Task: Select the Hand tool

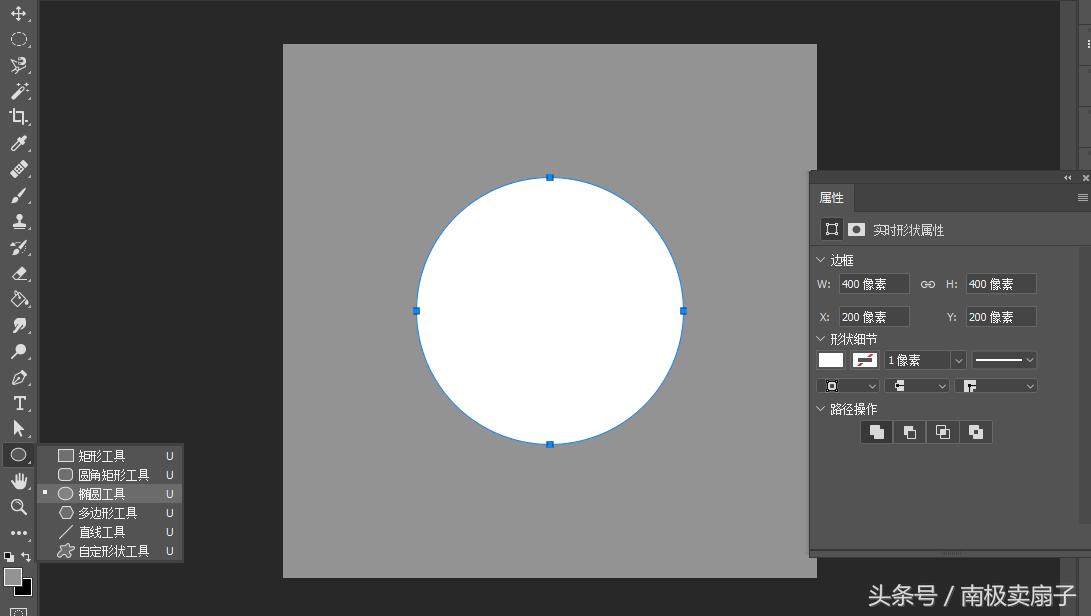Action: (x=19, y=481)
